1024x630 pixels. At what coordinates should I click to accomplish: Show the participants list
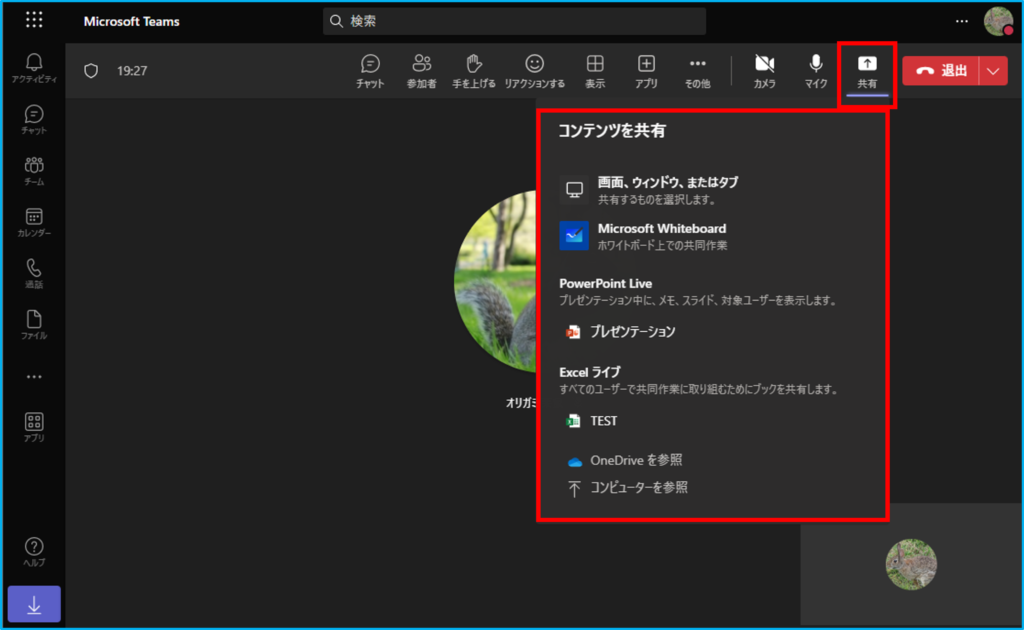(x=421, y=71)
